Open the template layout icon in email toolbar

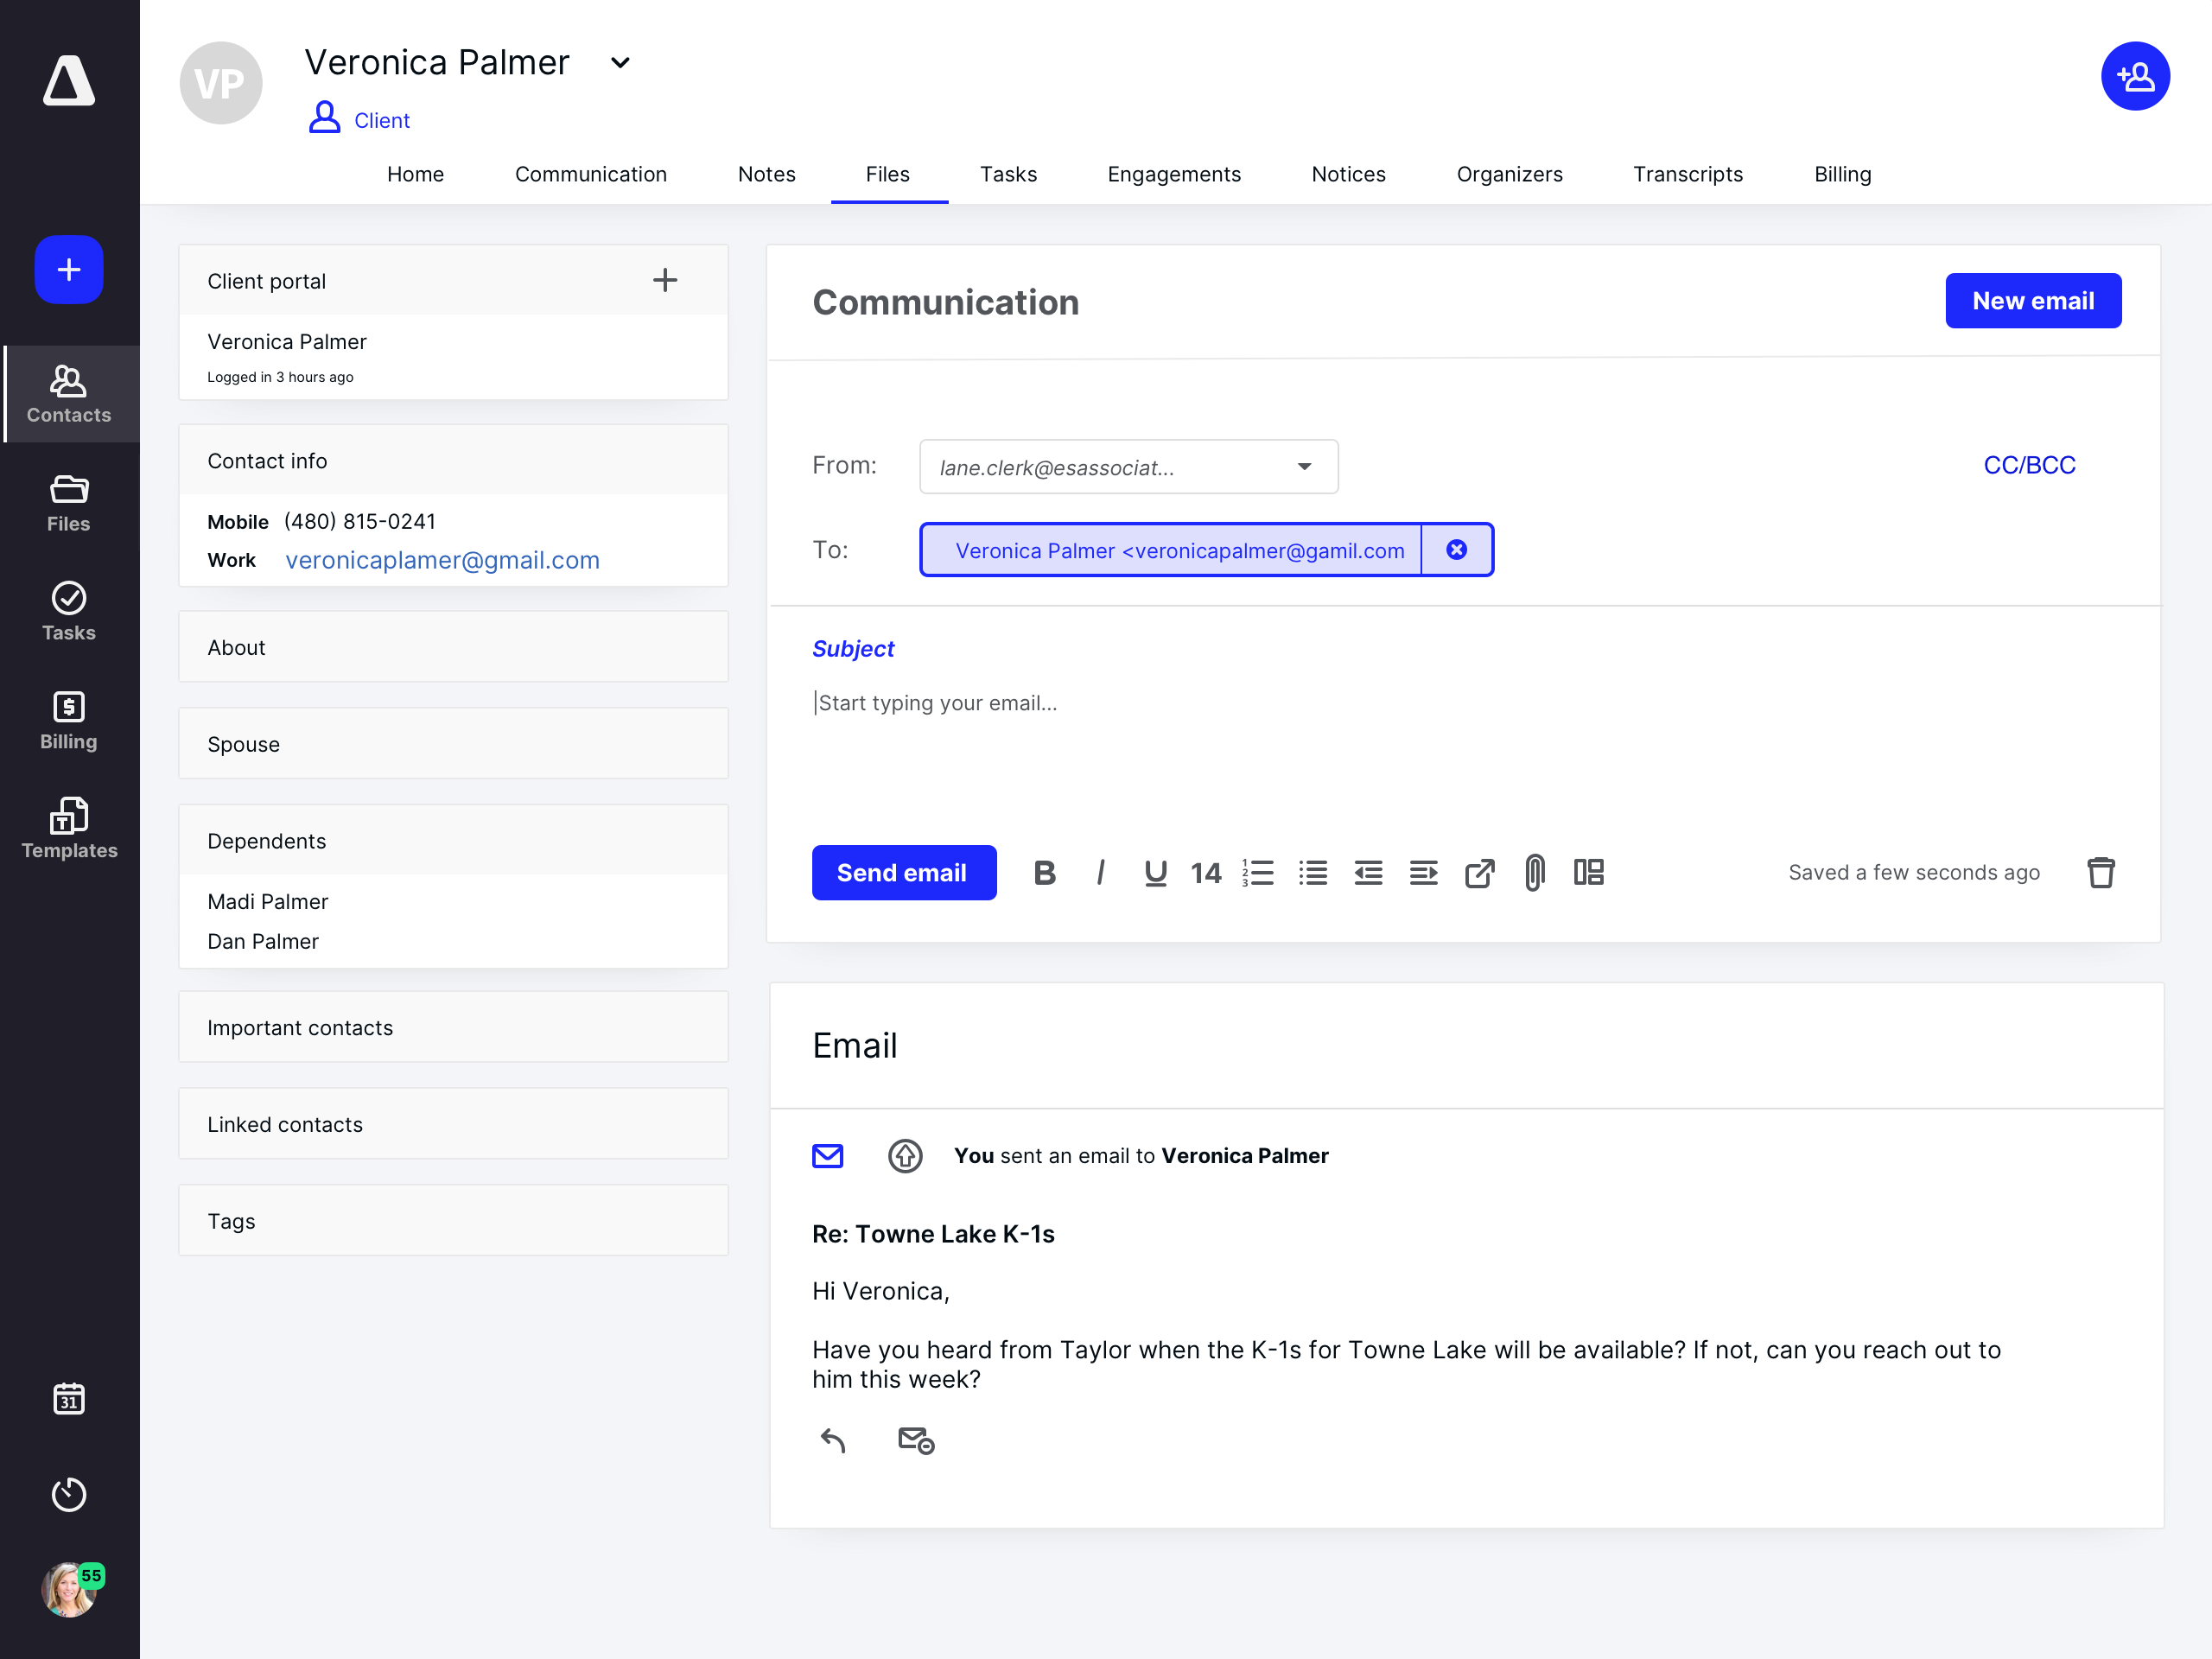pyautogui.click(x=1588, y=872)
